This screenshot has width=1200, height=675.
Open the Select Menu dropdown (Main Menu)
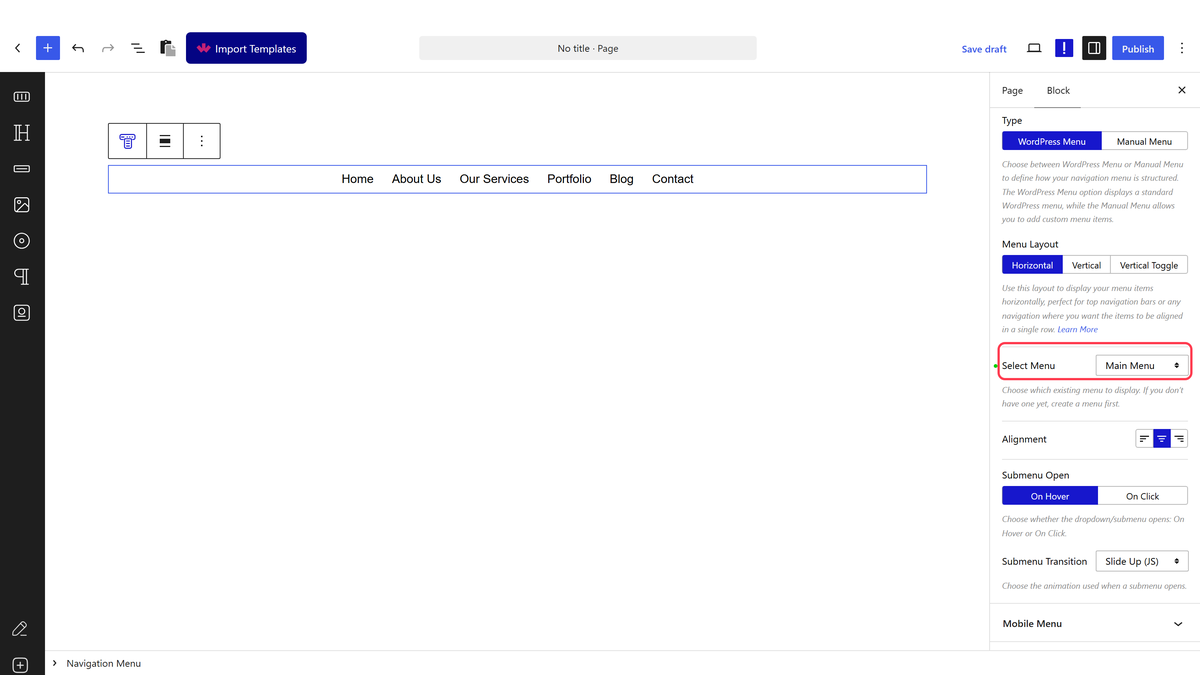(1141, 366)
